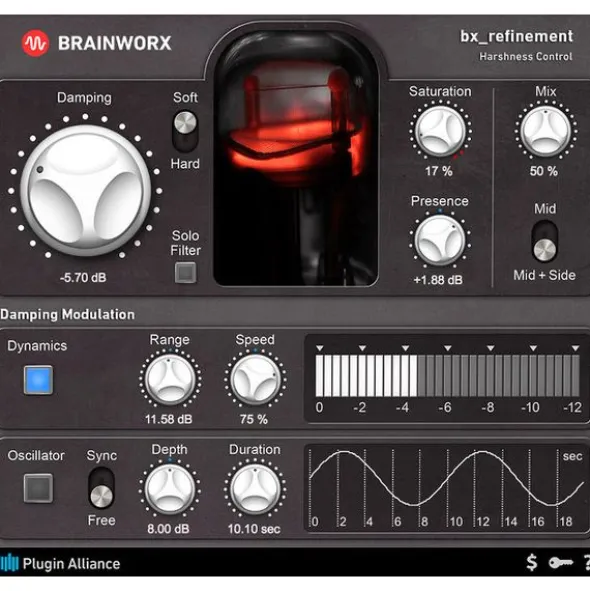The width and height of the screenshot is (590, 591).
Task: Open the dollar sign purchase icon
Action: pos(532,563)
